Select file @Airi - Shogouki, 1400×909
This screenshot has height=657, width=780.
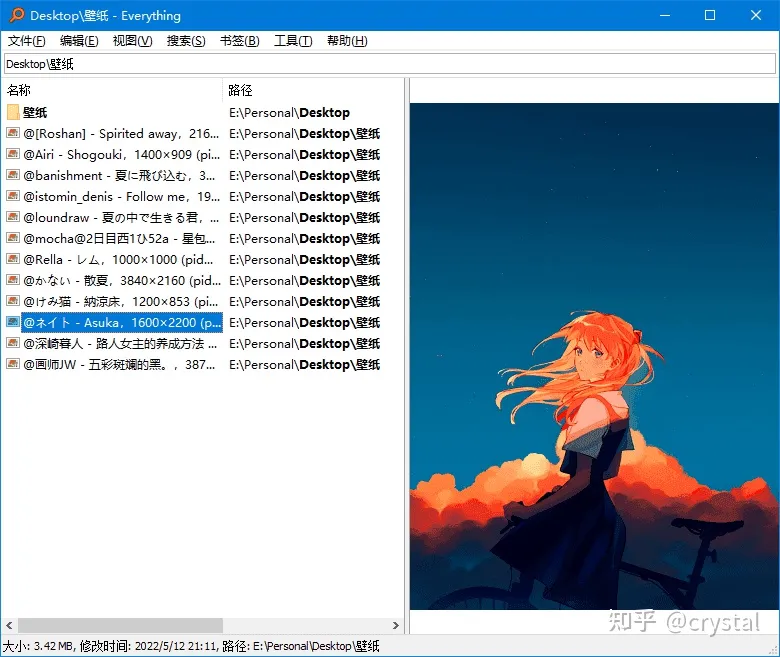point(121,155)
